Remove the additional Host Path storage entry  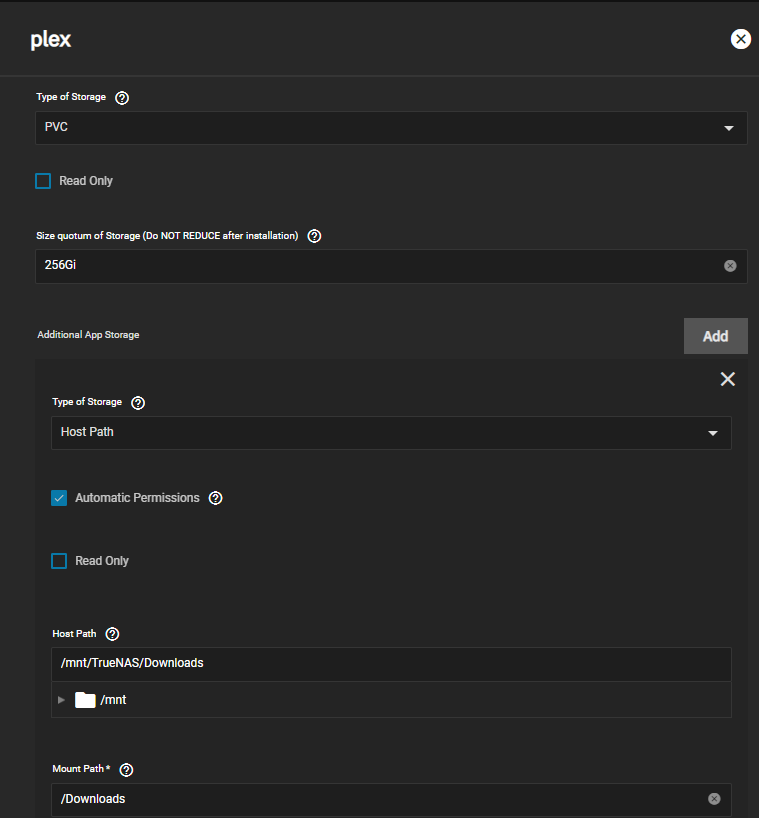pos(727,379)
